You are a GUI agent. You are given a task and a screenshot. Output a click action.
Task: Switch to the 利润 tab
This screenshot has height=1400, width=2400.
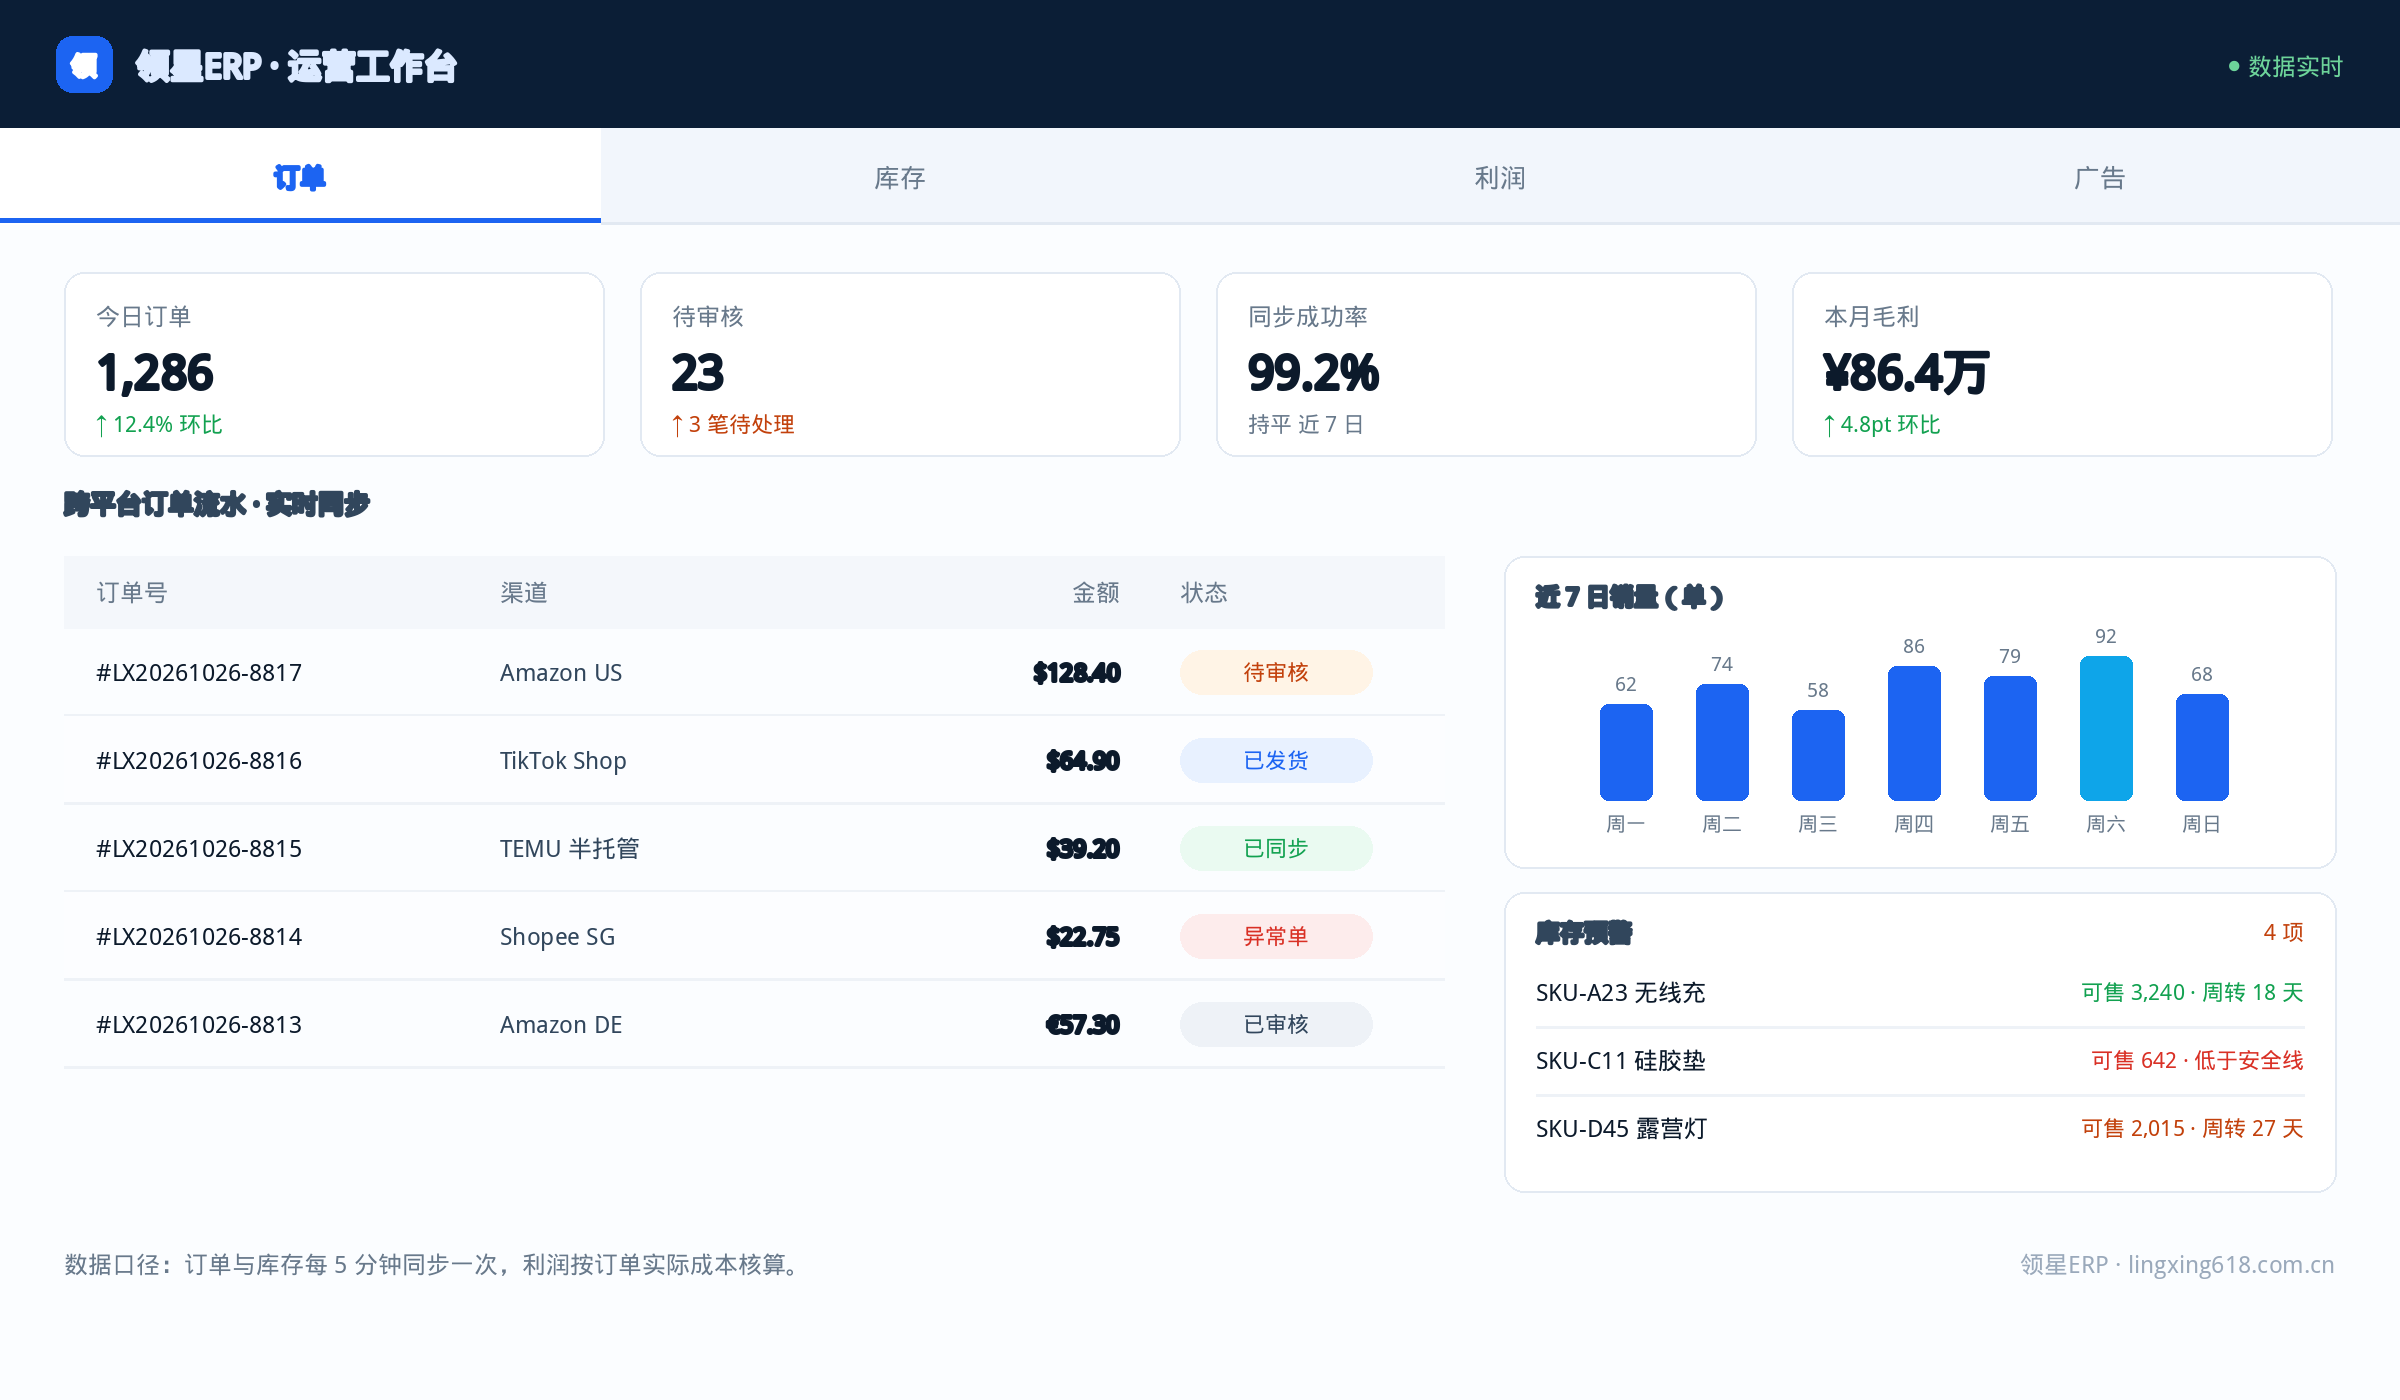(1500, 177)
